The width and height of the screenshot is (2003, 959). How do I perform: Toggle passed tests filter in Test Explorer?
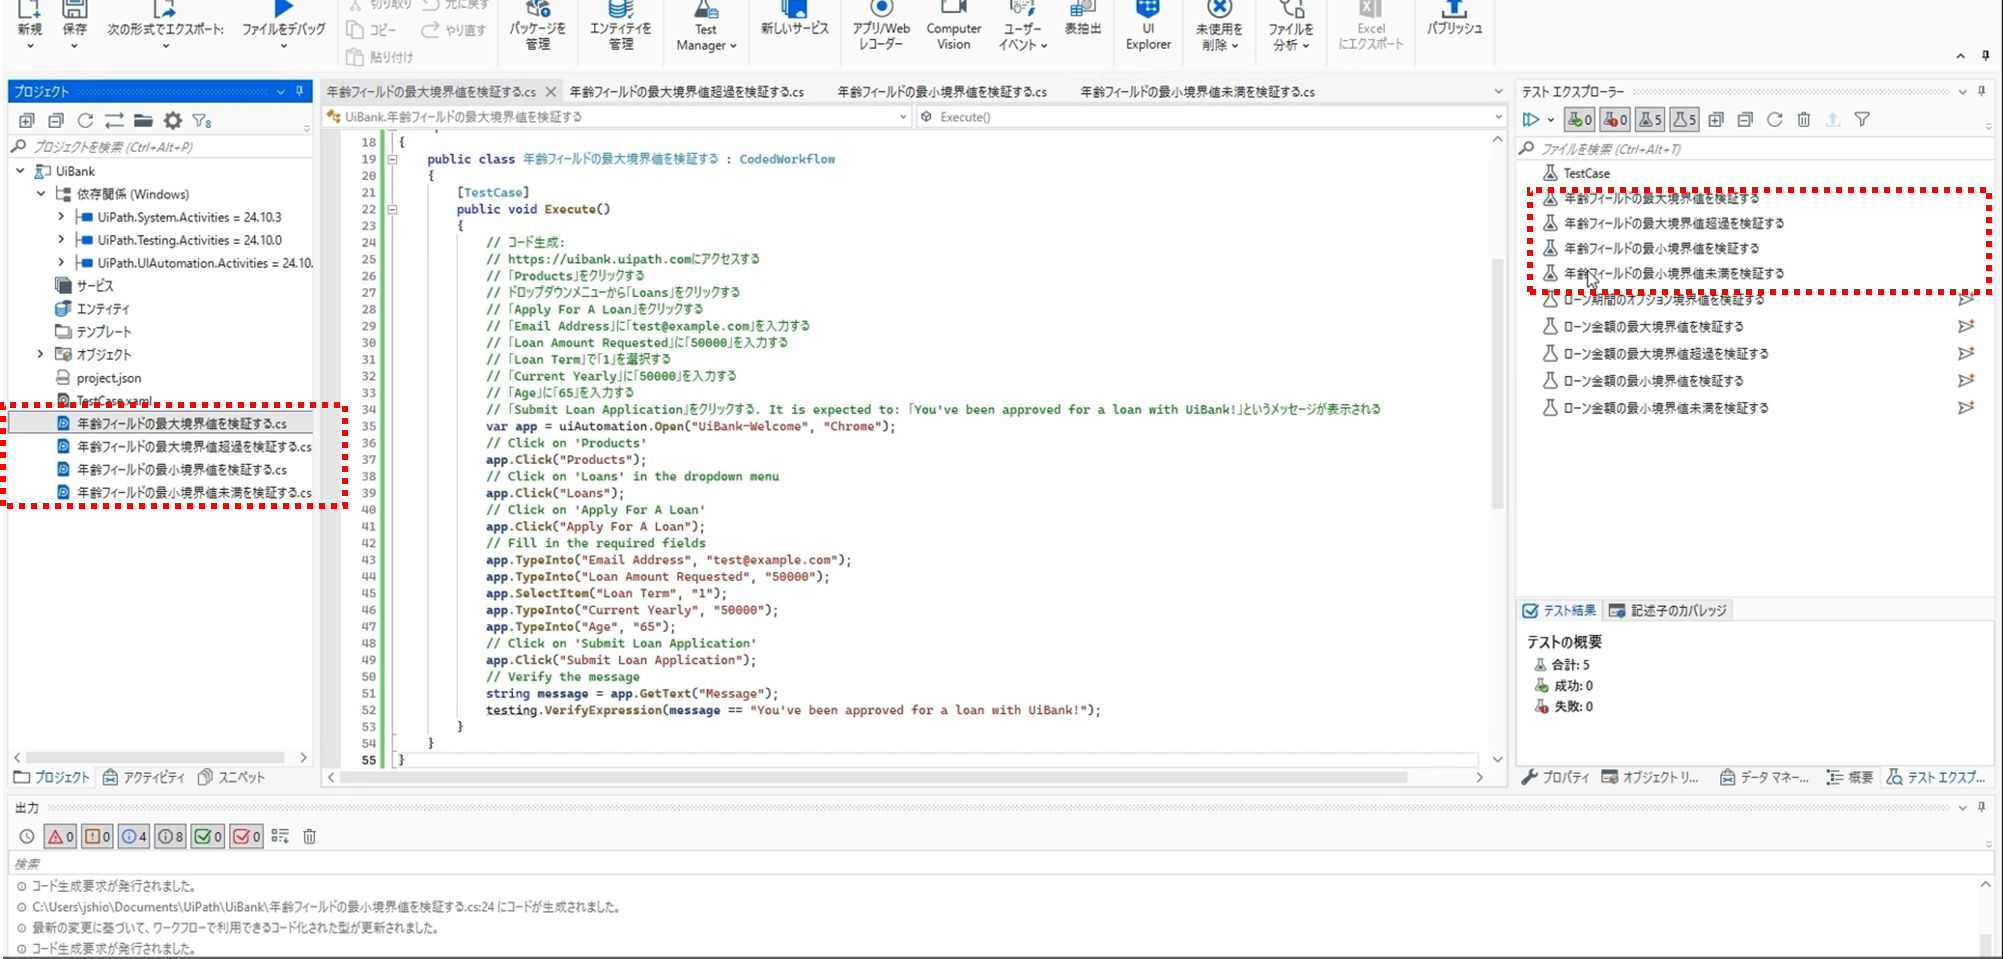1580,120
